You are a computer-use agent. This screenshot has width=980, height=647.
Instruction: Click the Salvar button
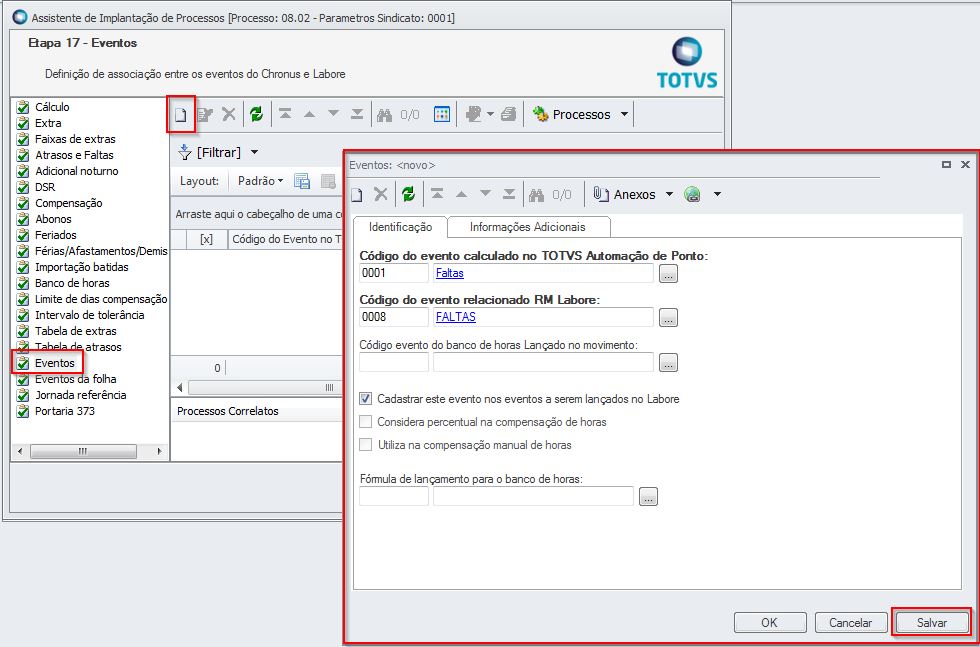(932, 623)
